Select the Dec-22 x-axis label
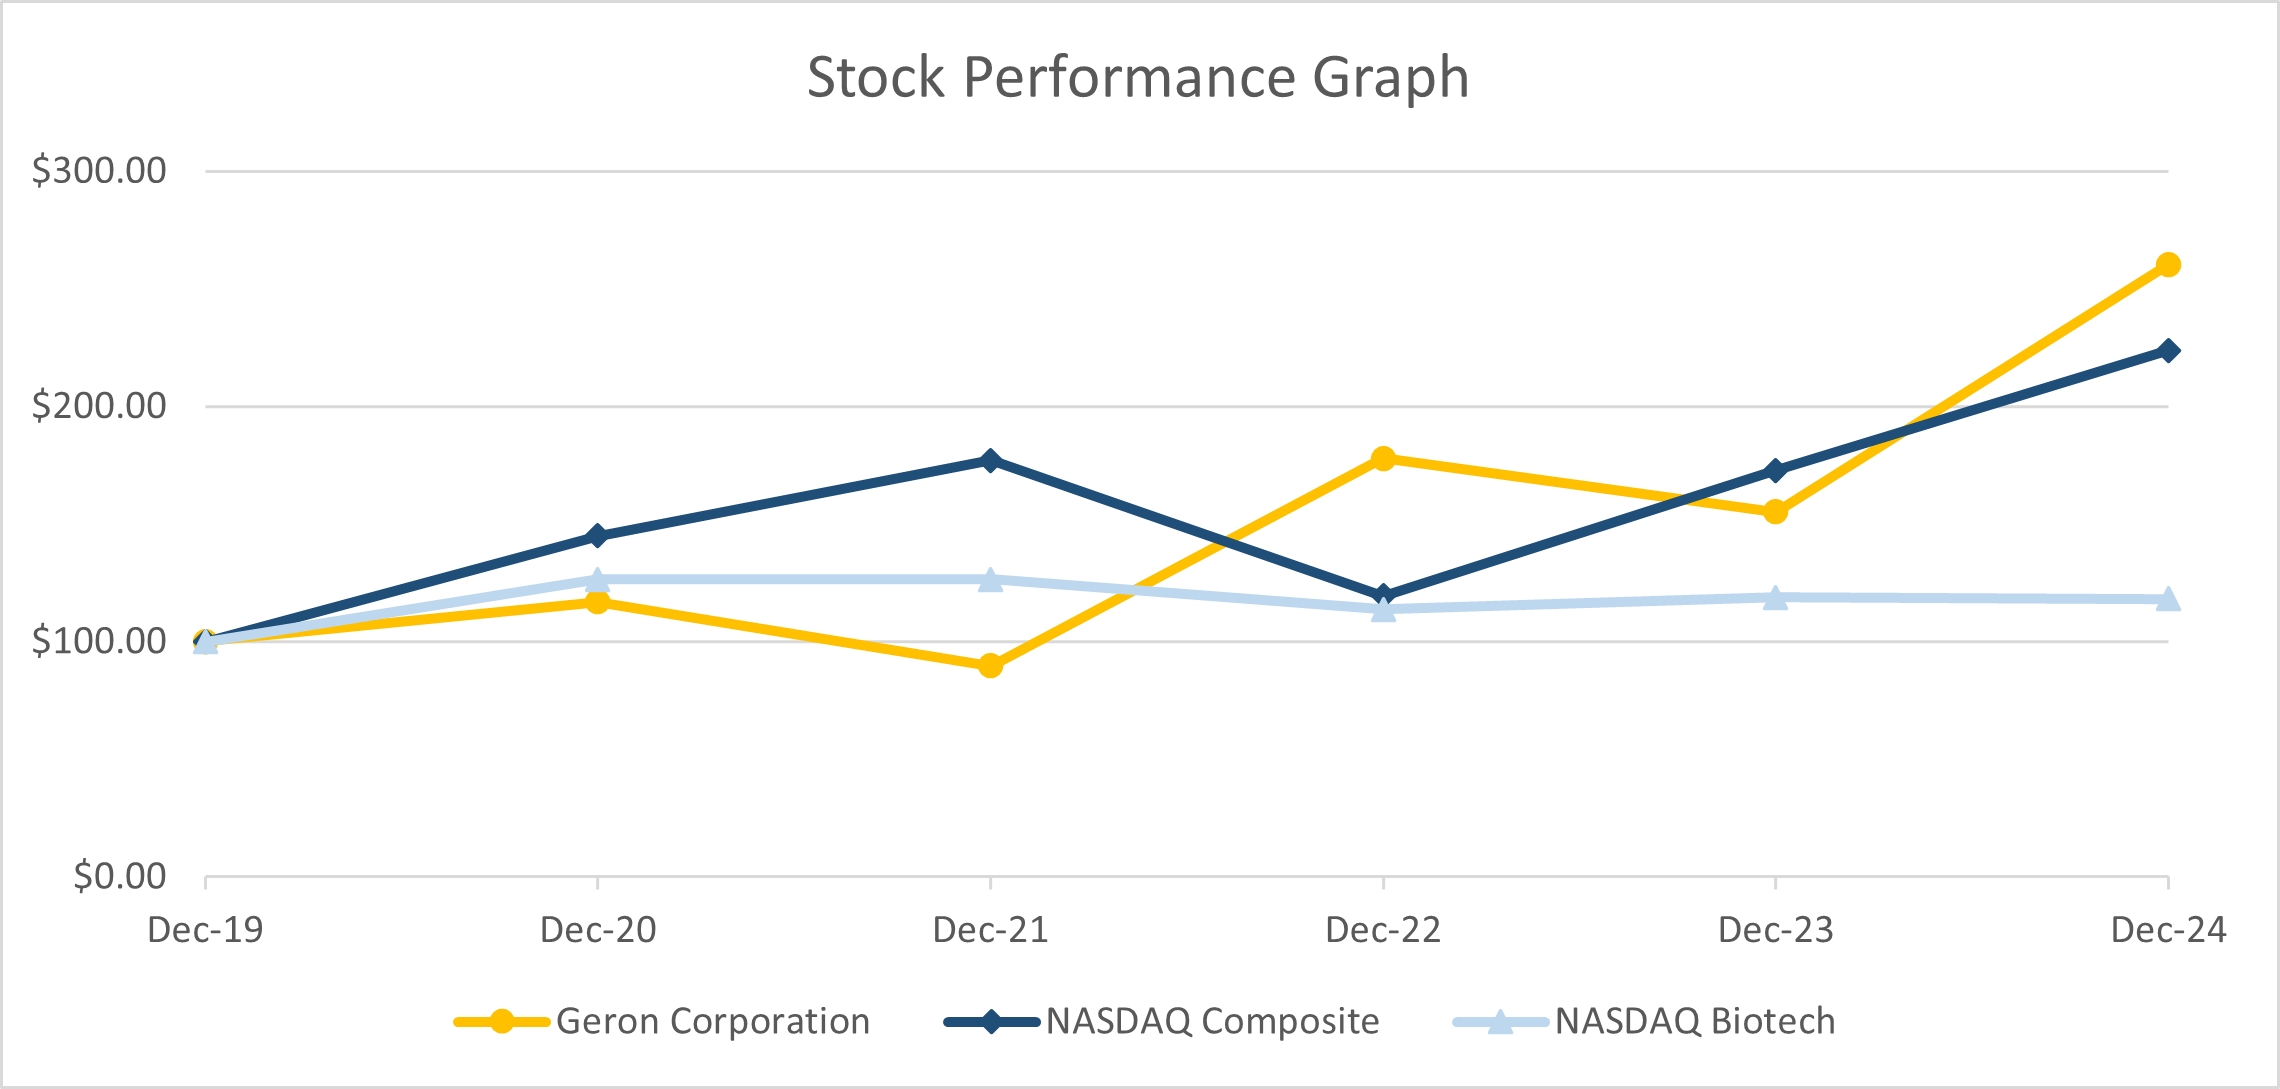The height and width of the screenshot is (1089, 2280). click(x=1383, y=930)
